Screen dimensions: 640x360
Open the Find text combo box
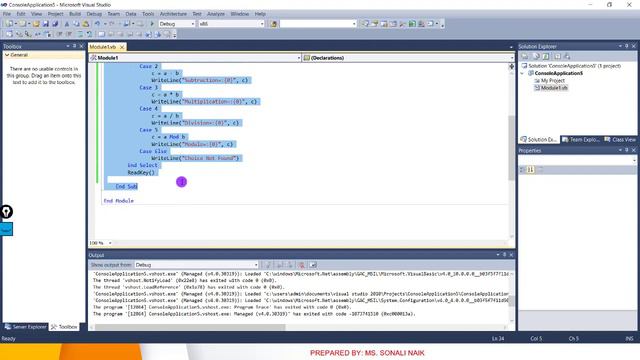point(318,24)
